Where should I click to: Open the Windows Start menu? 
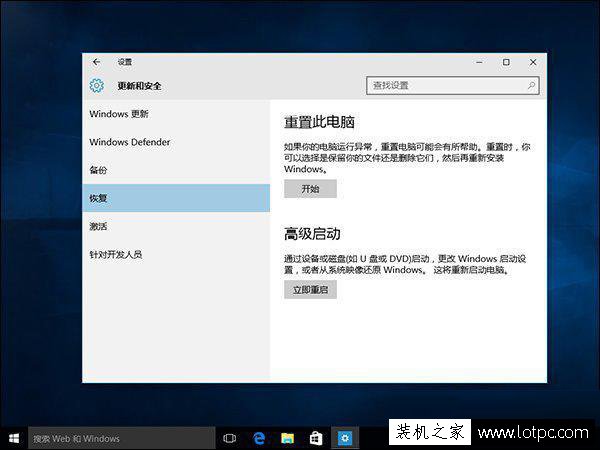pyautogui.click(x=14, y=438)
